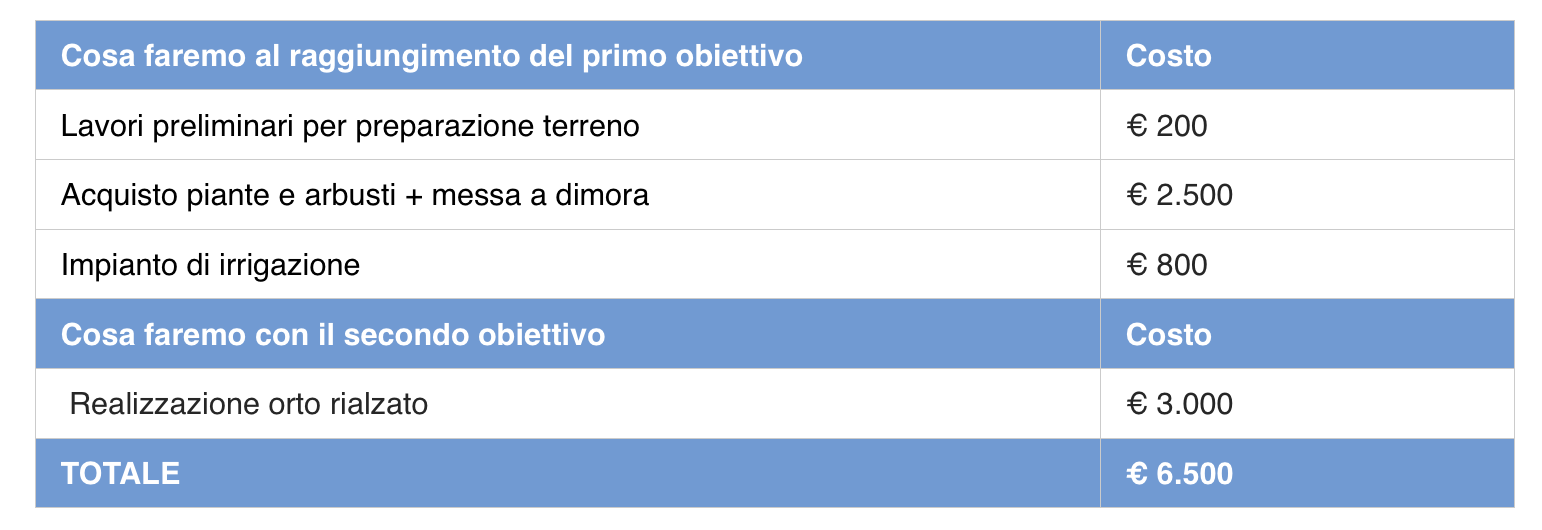The height and width of the screenshot is (530, 1542).
Task: Select the 'Lavori preliminari per preparazione terreno' cell
Action: (350, 126)
